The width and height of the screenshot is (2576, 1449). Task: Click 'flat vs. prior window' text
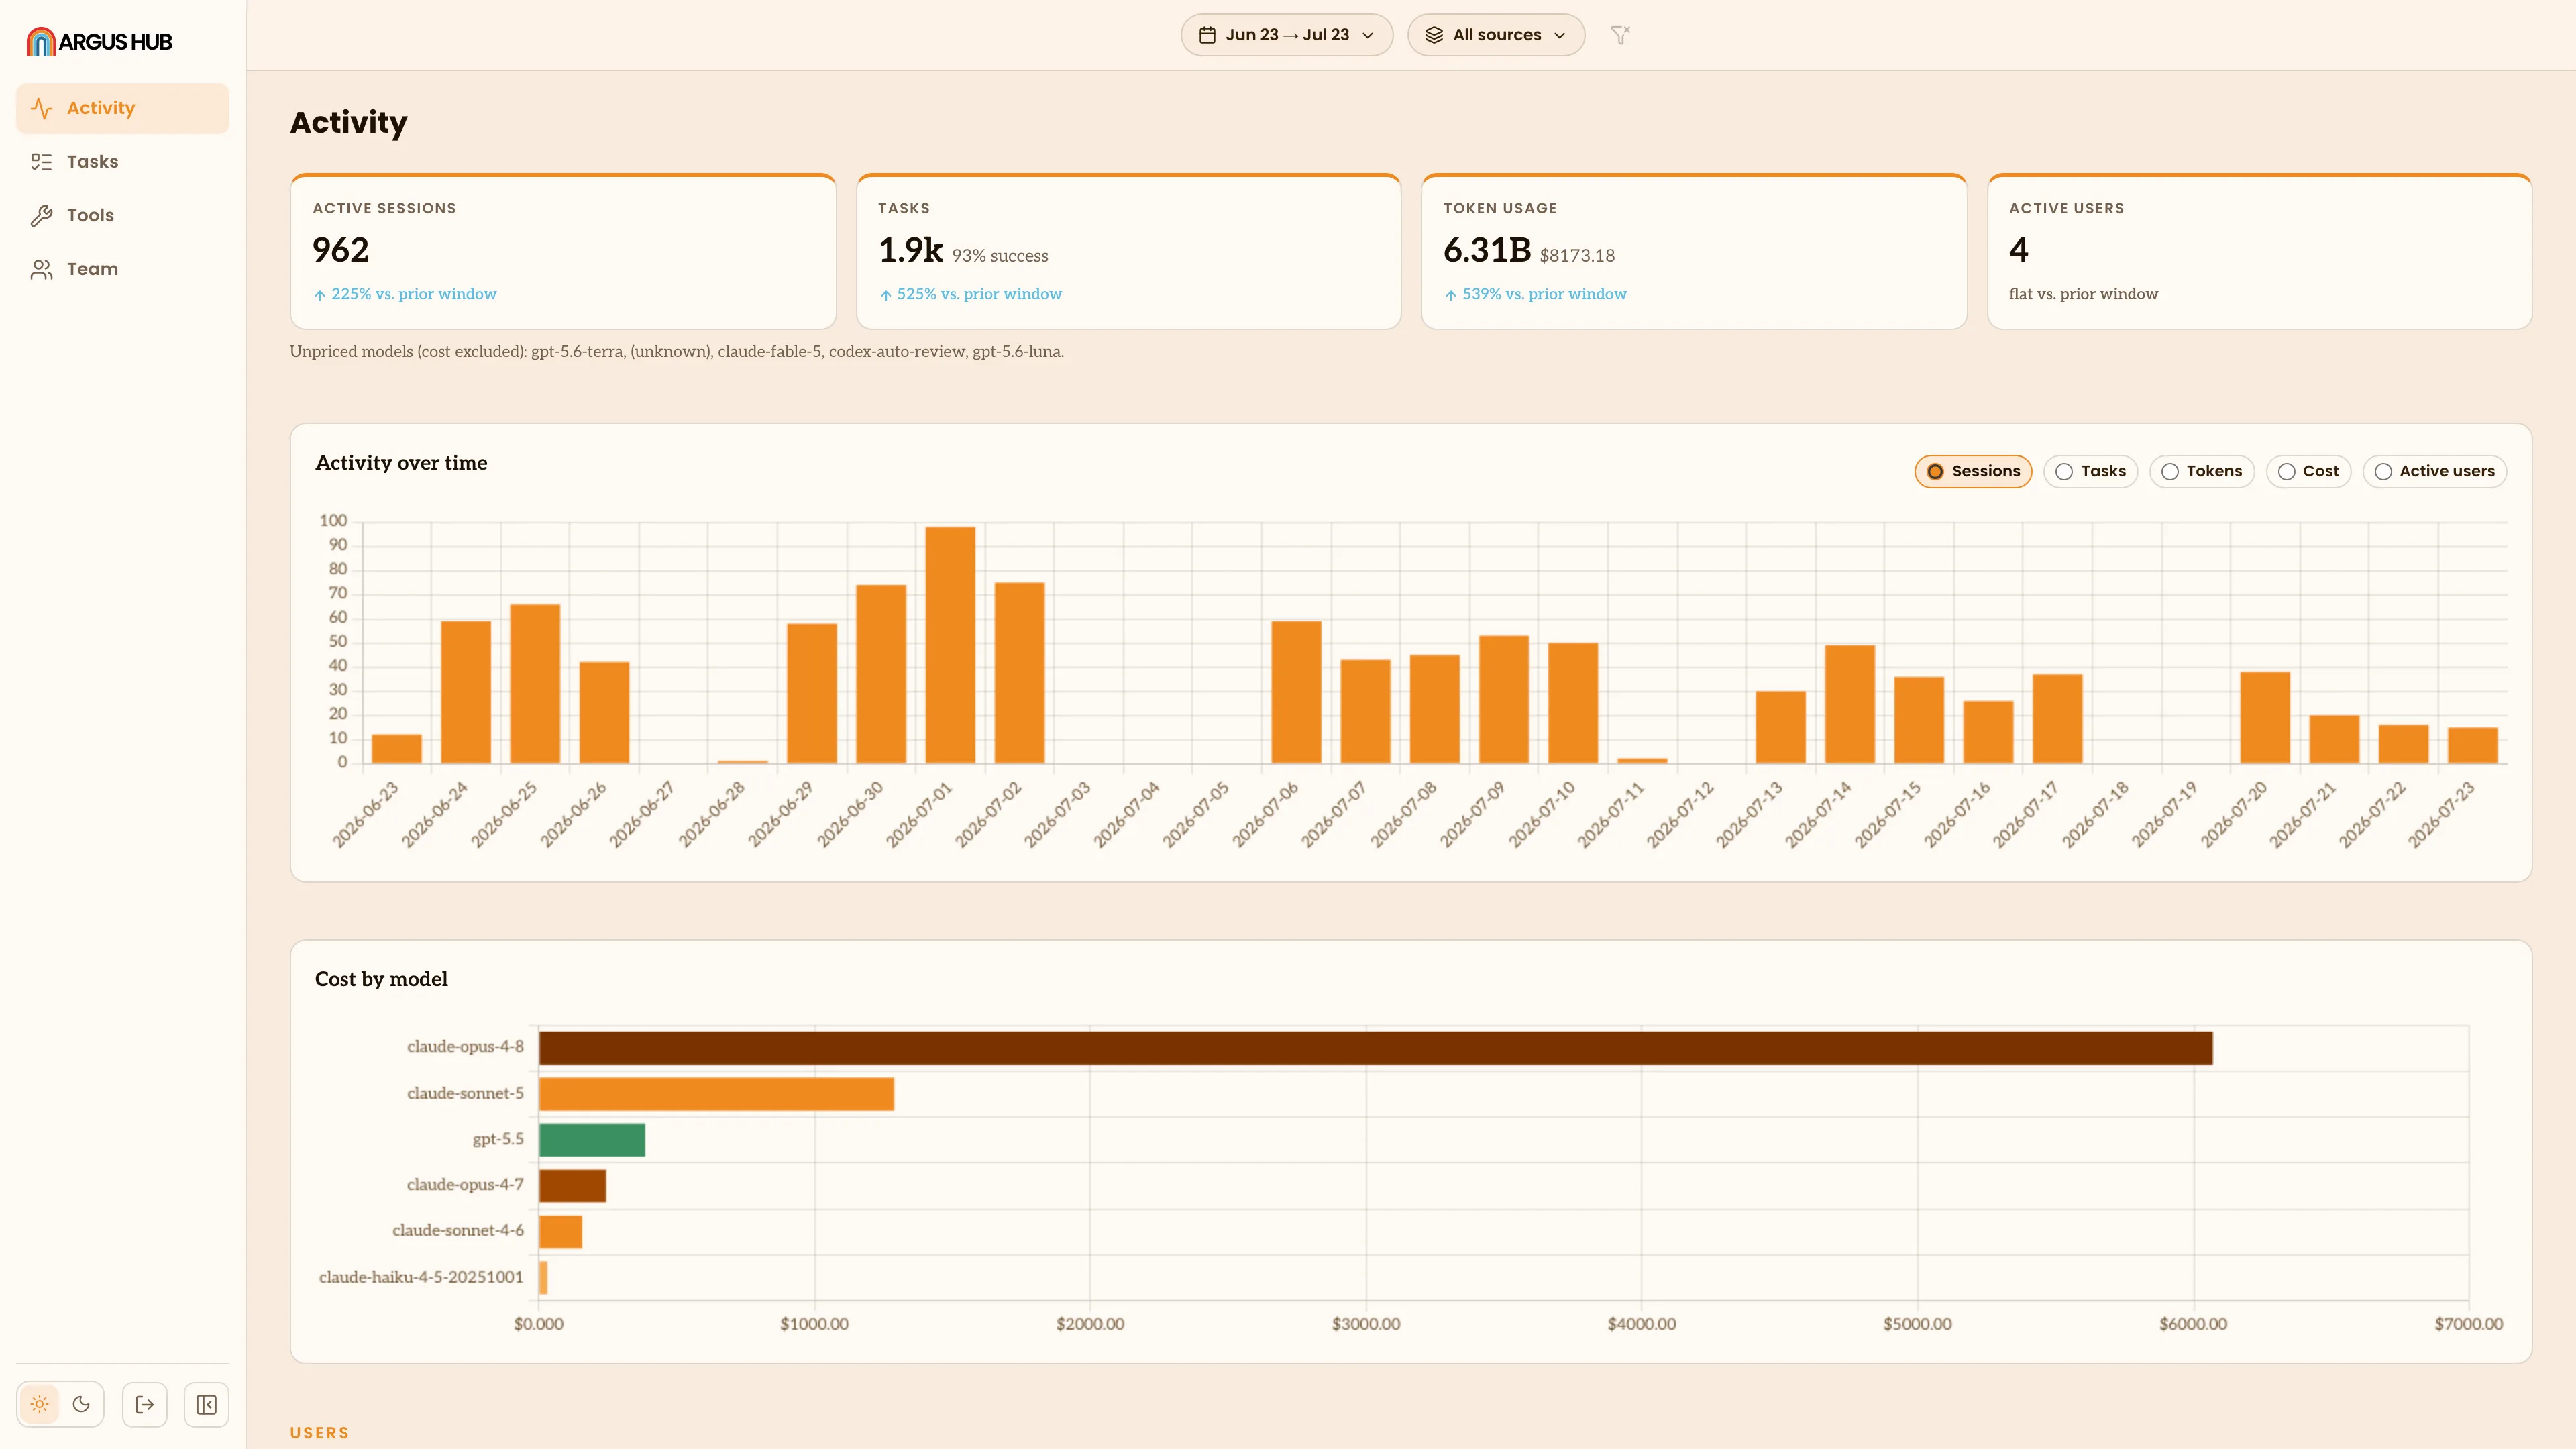(x=2083, y=294)
